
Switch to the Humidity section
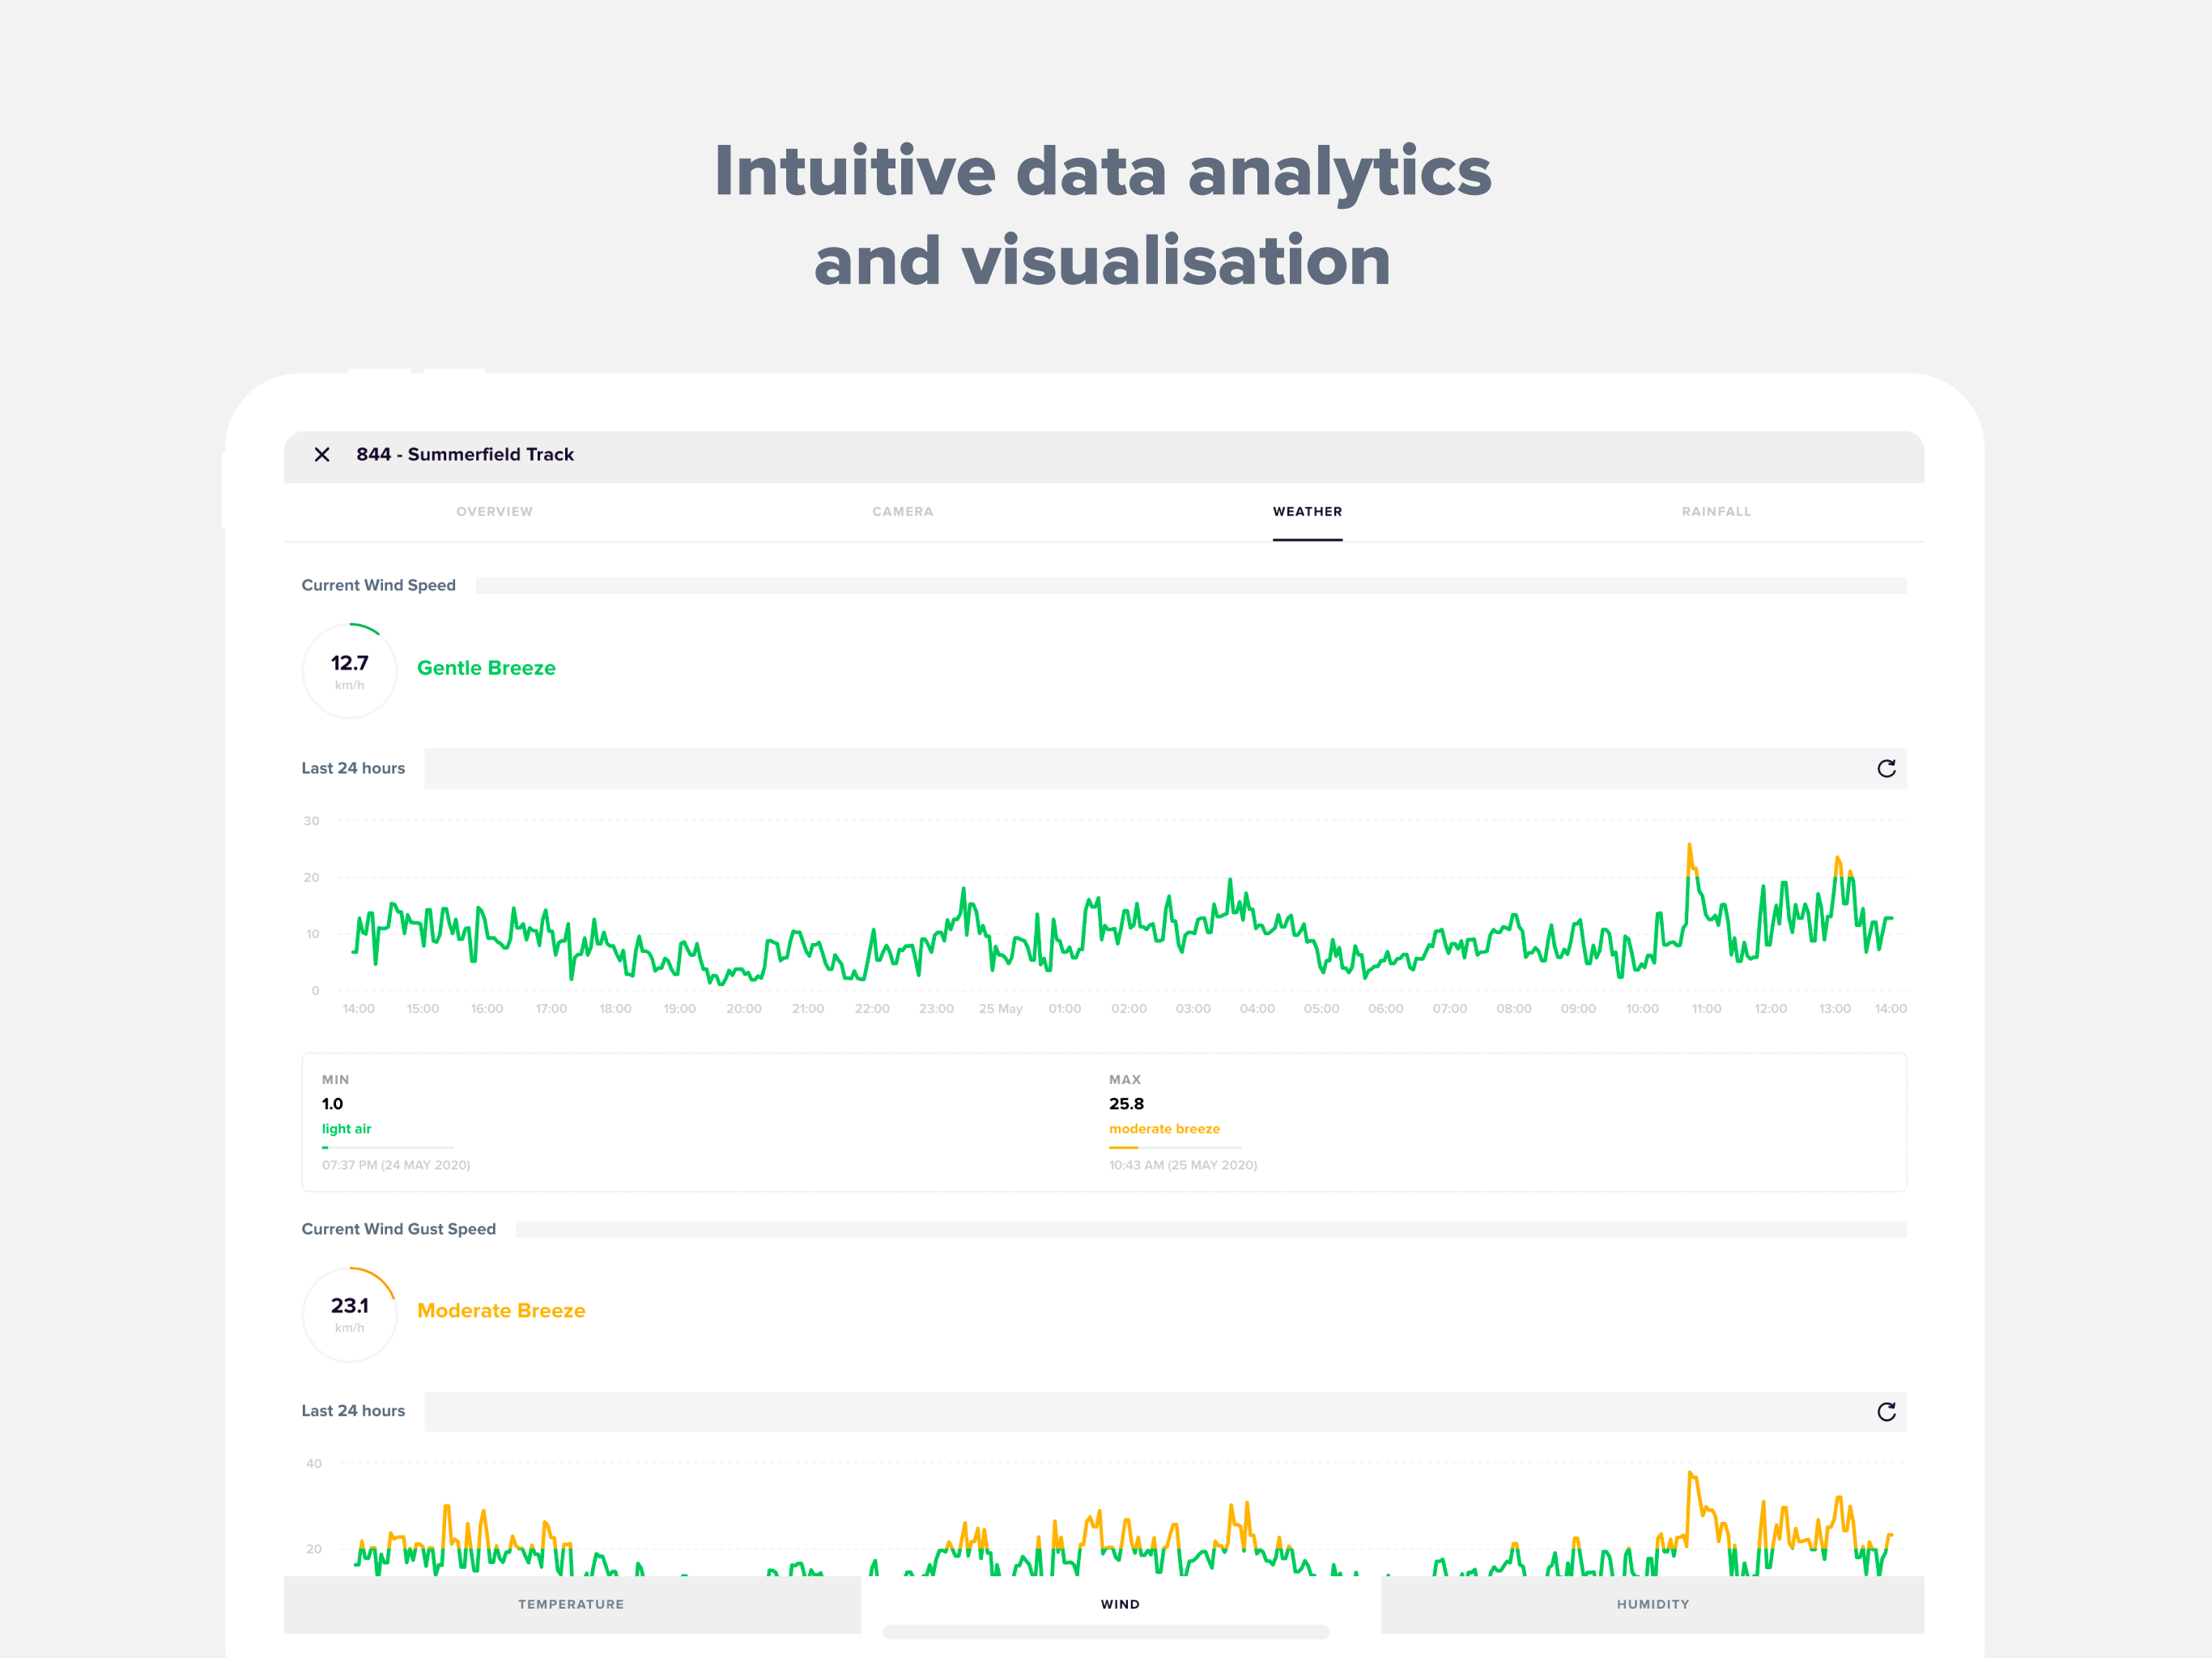pos(1652,1604)
